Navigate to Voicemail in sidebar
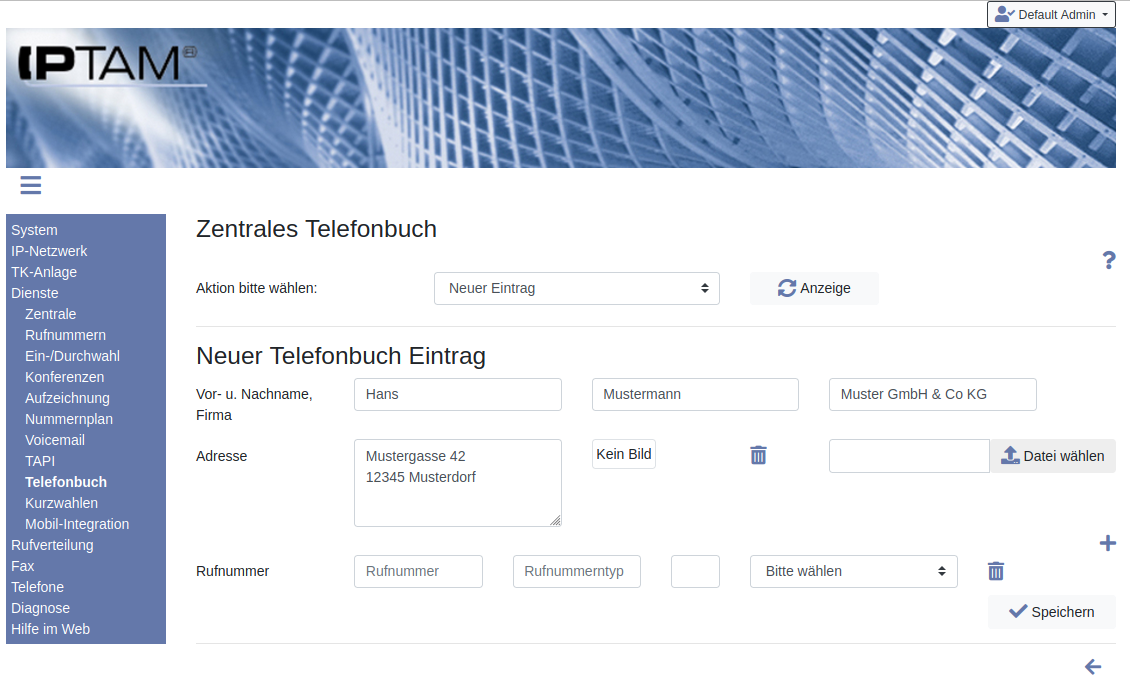 tap(55, 440)
